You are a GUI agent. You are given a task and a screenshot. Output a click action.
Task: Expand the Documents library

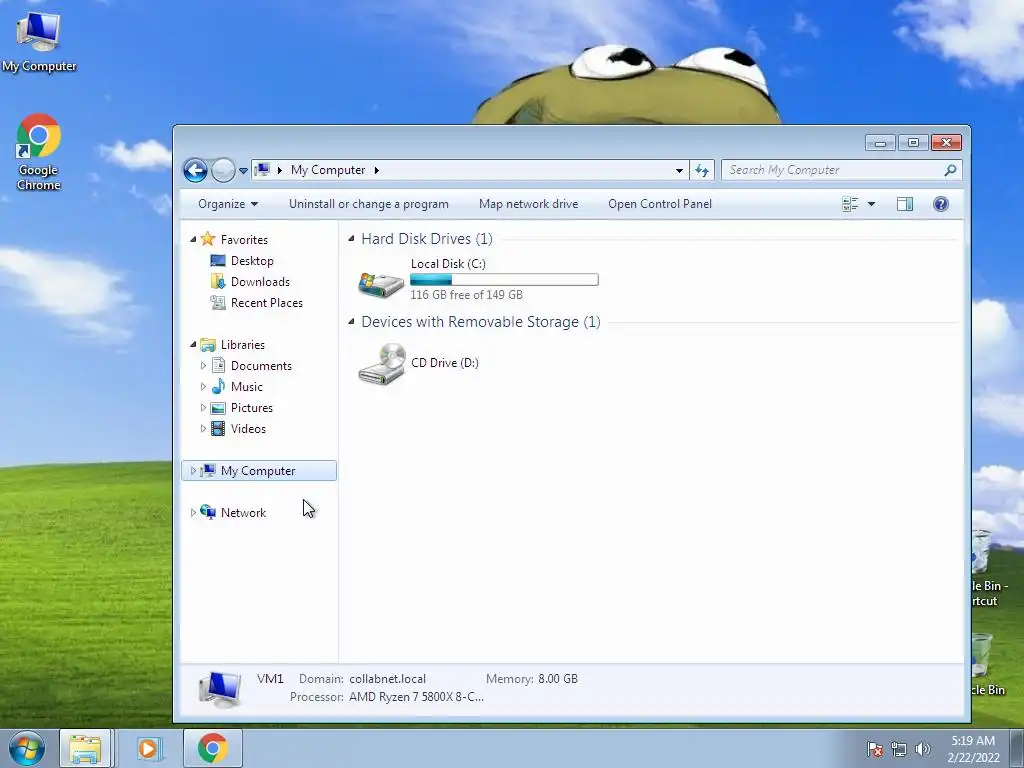(x=203, y=366)
